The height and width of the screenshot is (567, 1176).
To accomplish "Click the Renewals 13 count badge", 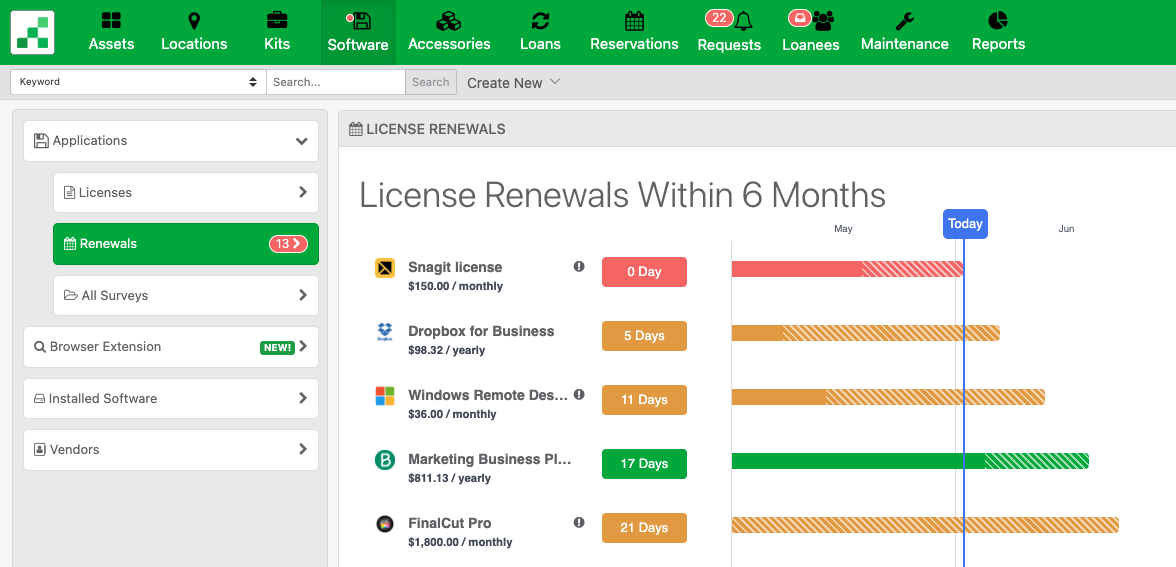I will (x=288, y=244).
